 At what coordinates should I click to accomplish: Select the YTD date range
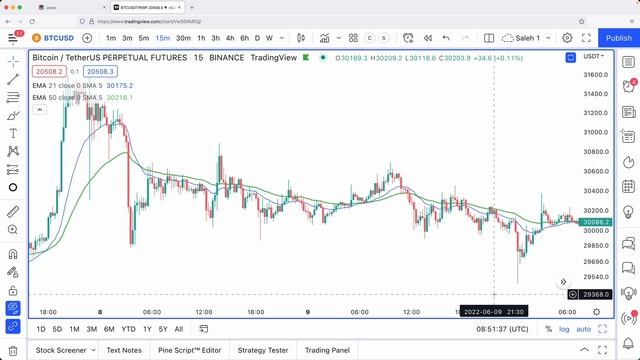[129, 329]
